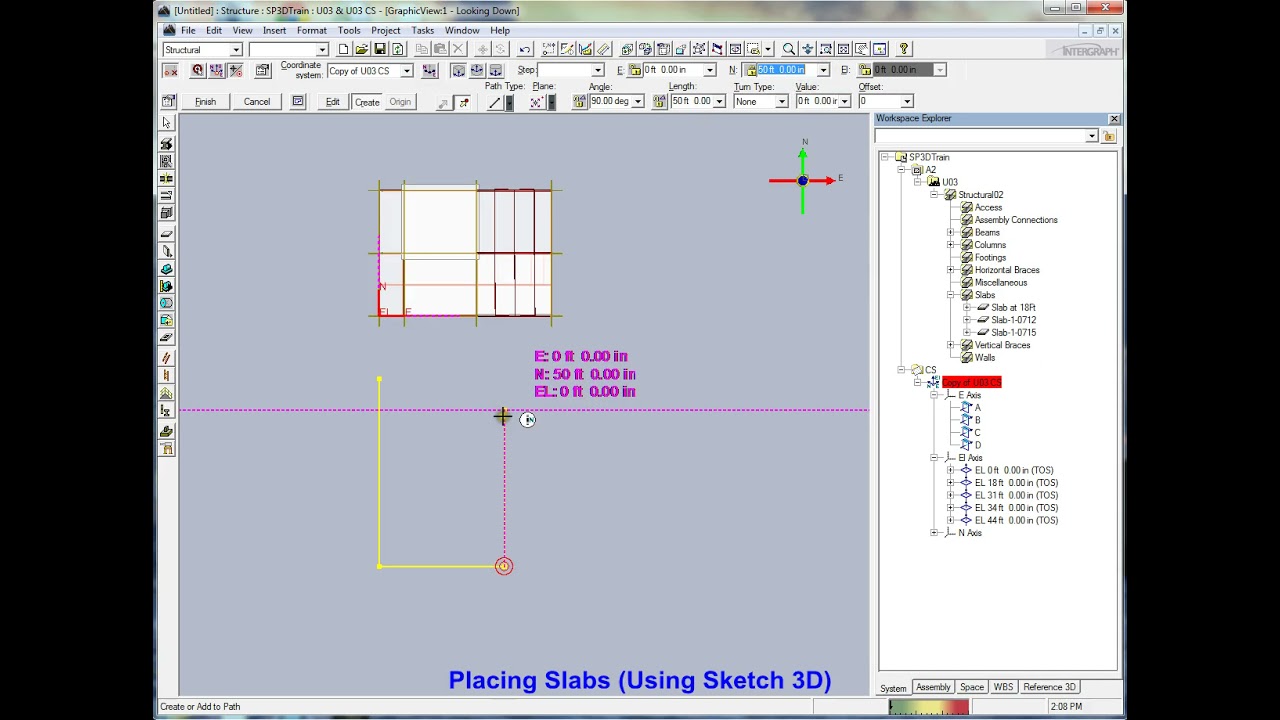Click the Finish button
Viewport: 1280px width, 720px height.
click(205, 102)
